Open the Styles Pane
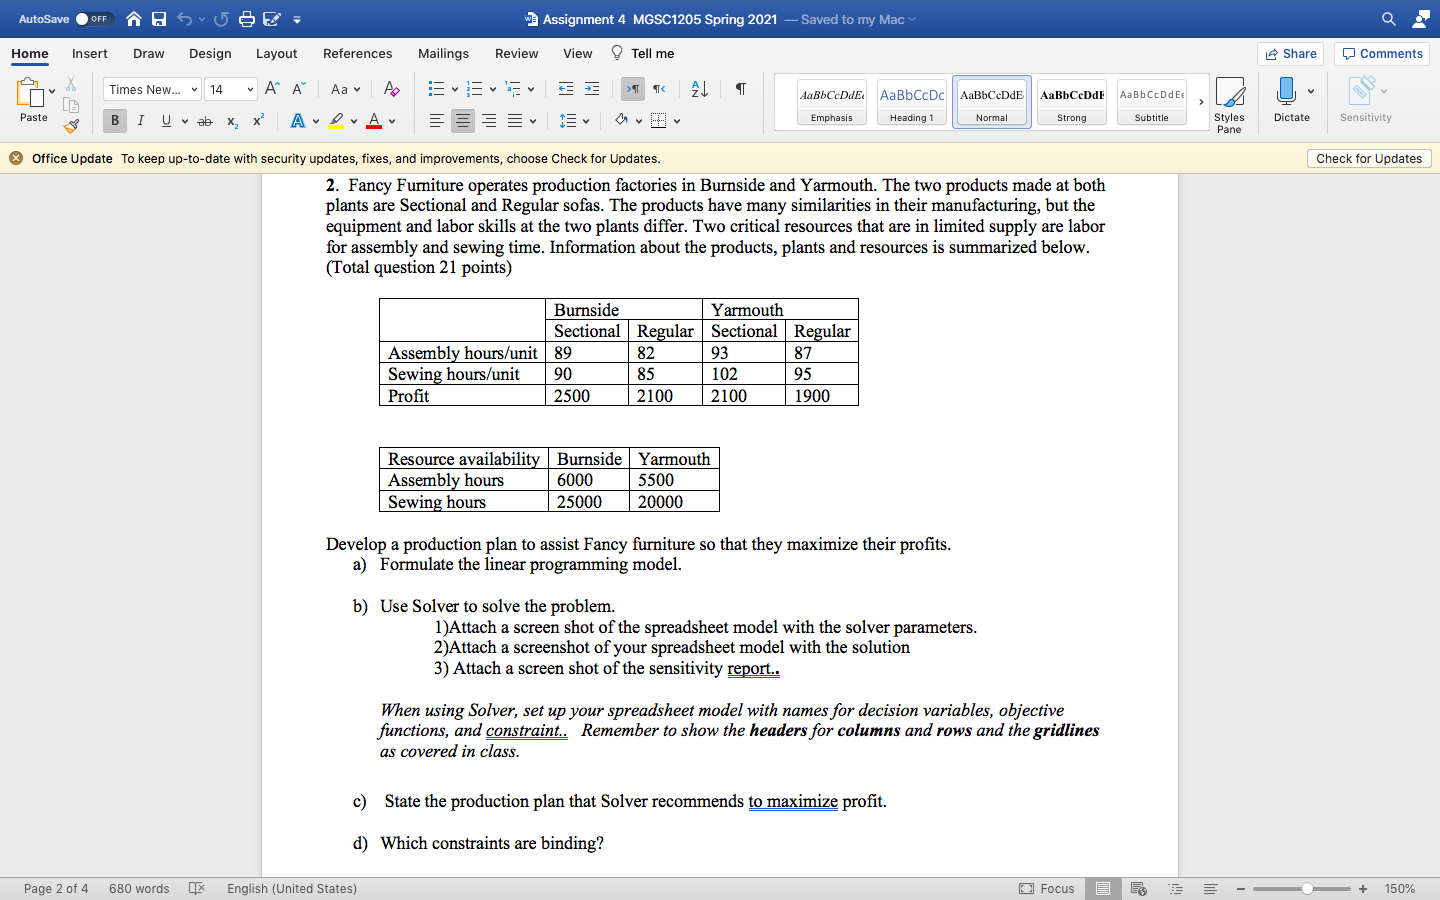1440x900 pixels. (1229, 103)
